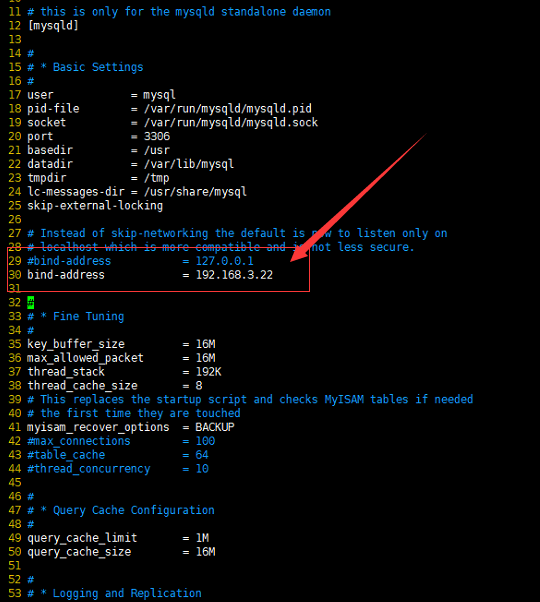This screenshot has height=602, width=540.
Task: Click the max_connections value 100
Action: [x=205, y=441]
